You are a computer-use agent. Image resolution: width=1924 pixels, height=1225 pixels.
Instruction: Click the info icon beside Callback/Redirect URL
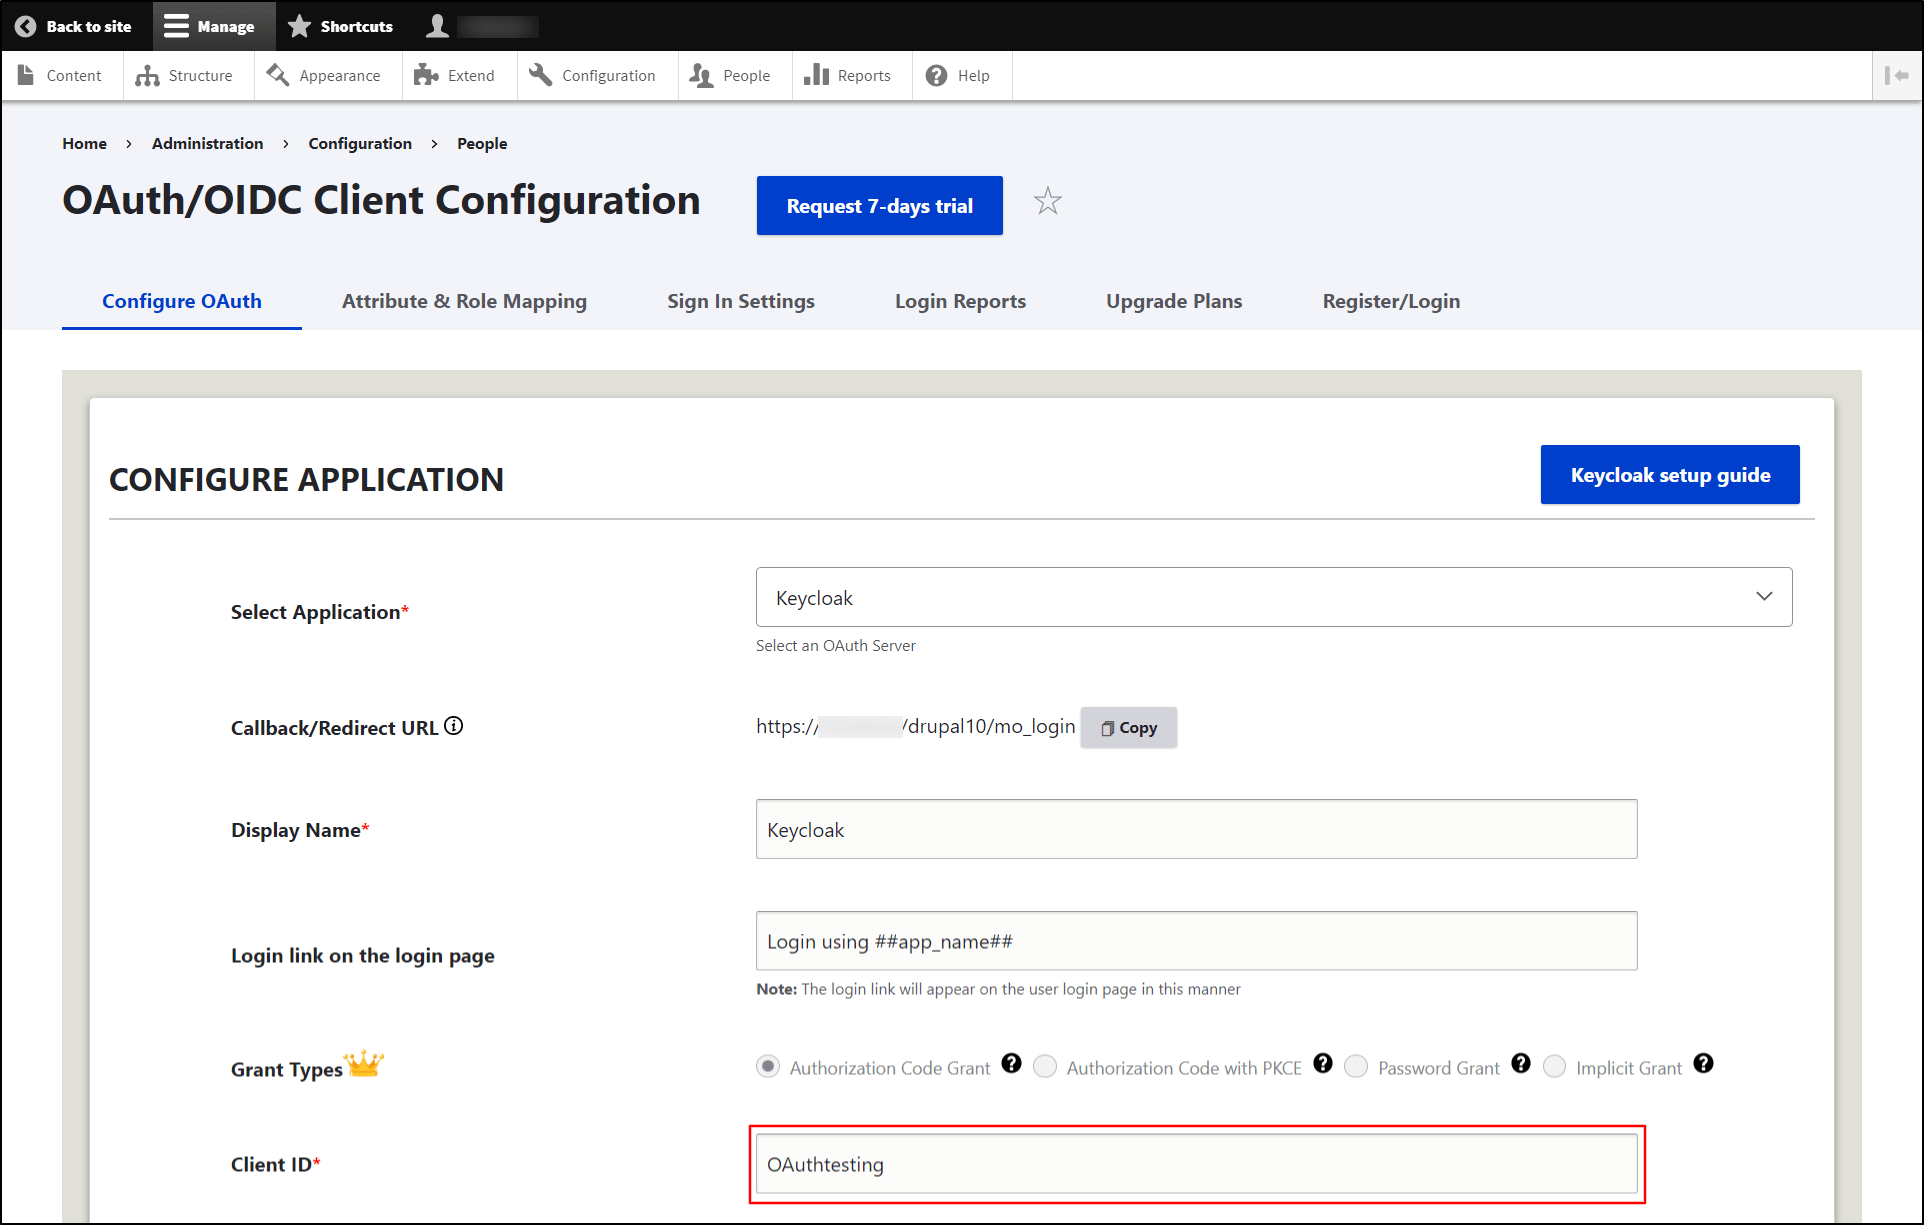coord(454,725)
